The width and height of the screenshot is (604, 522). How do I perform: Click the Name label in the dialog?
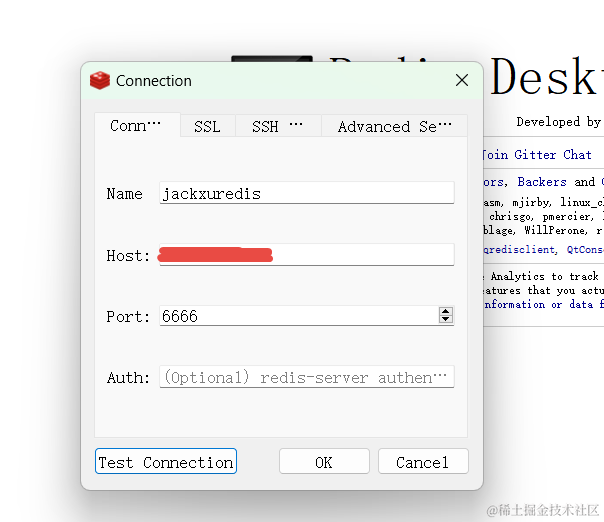[124, 194]
